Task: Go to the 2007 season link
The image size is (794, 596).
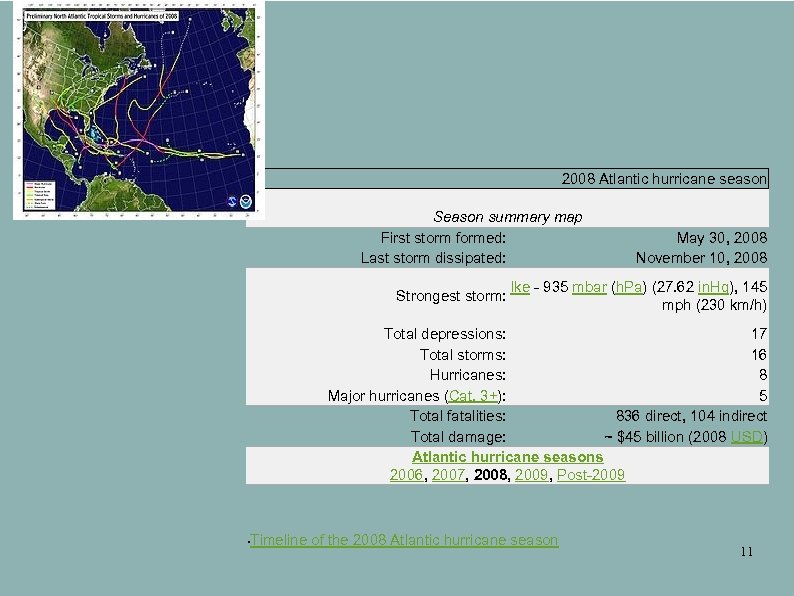Action: pyautogui.click(x=448, y=474)
